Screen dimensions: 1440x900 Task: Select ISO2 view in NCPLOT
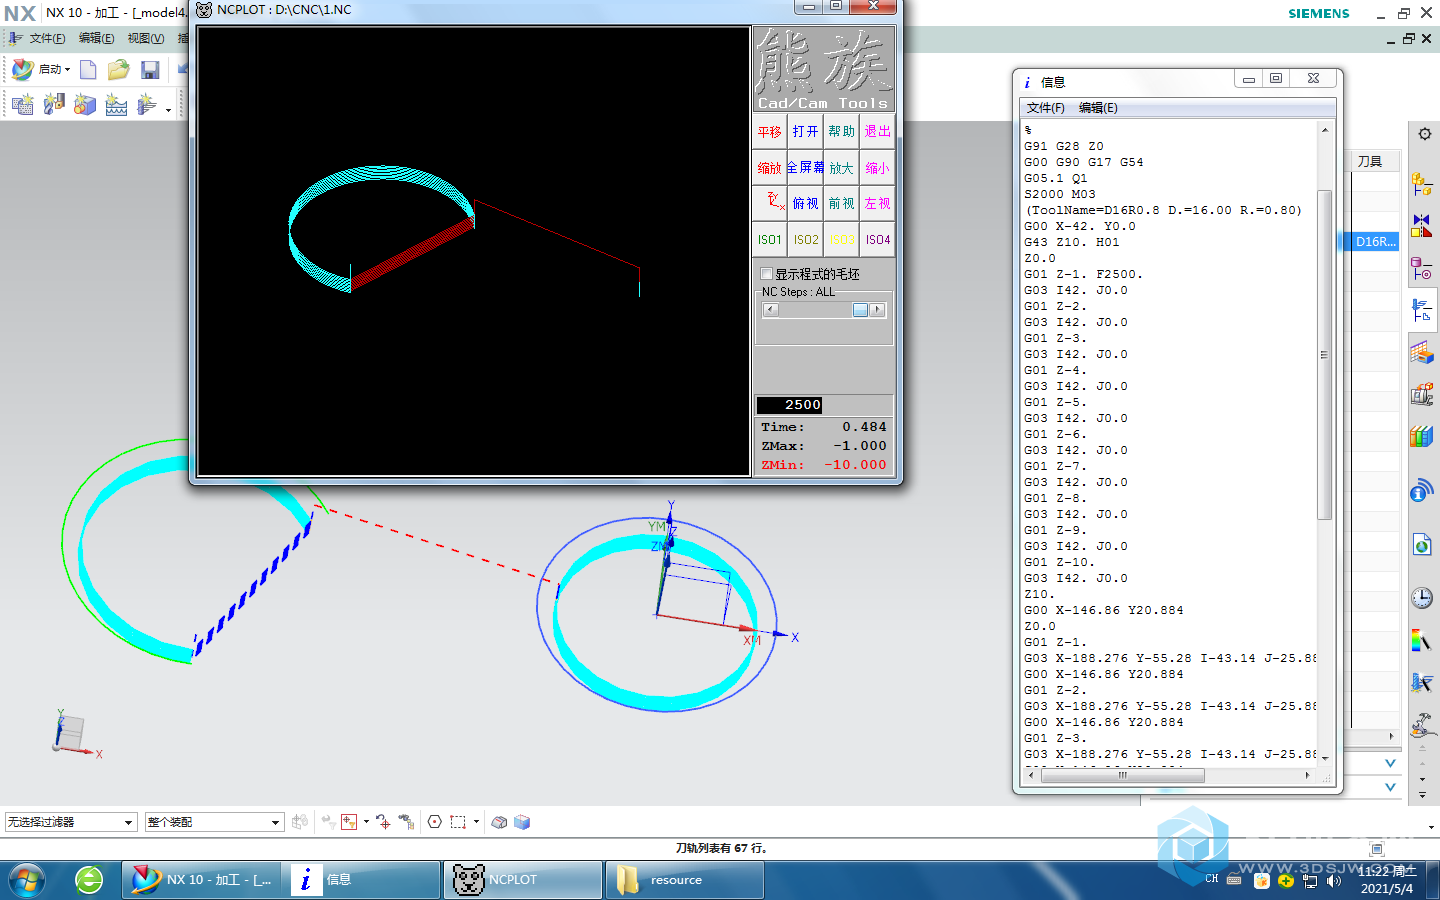[x=805, y=239]
